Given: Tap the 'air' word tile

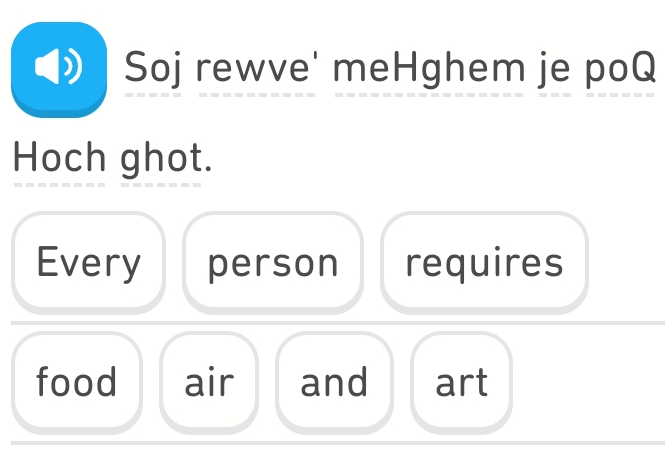Looking at the screenshot, I should point(209,382).
